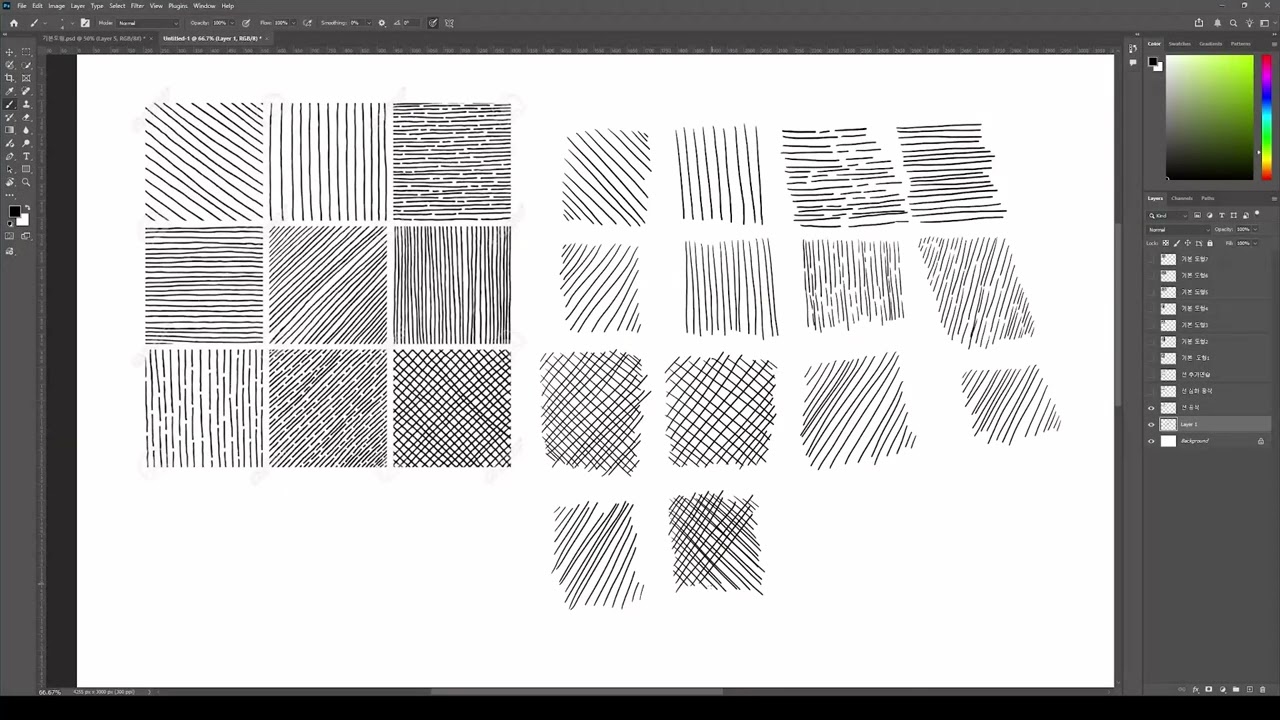Image resolution: width=1280 pixels, height=720 pixels.
Task: Click lock image pixels brush icon
Action: click(x=1177, y=243)
